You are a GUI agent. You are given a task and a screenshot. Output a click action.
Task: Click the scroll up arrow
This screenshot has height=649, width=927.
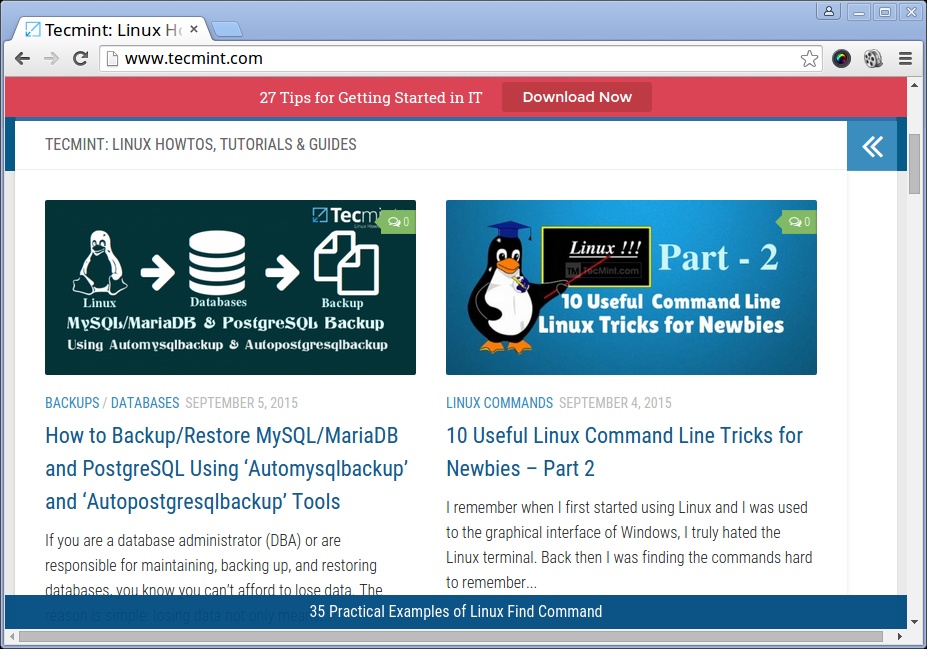tap(914, 85)
